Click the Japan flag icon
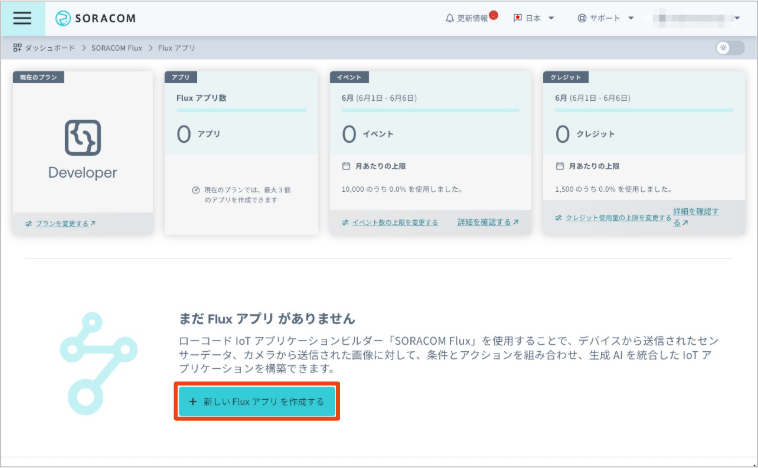Image resolution: width=758 pixels, height=468 pixels. (517, 18)
